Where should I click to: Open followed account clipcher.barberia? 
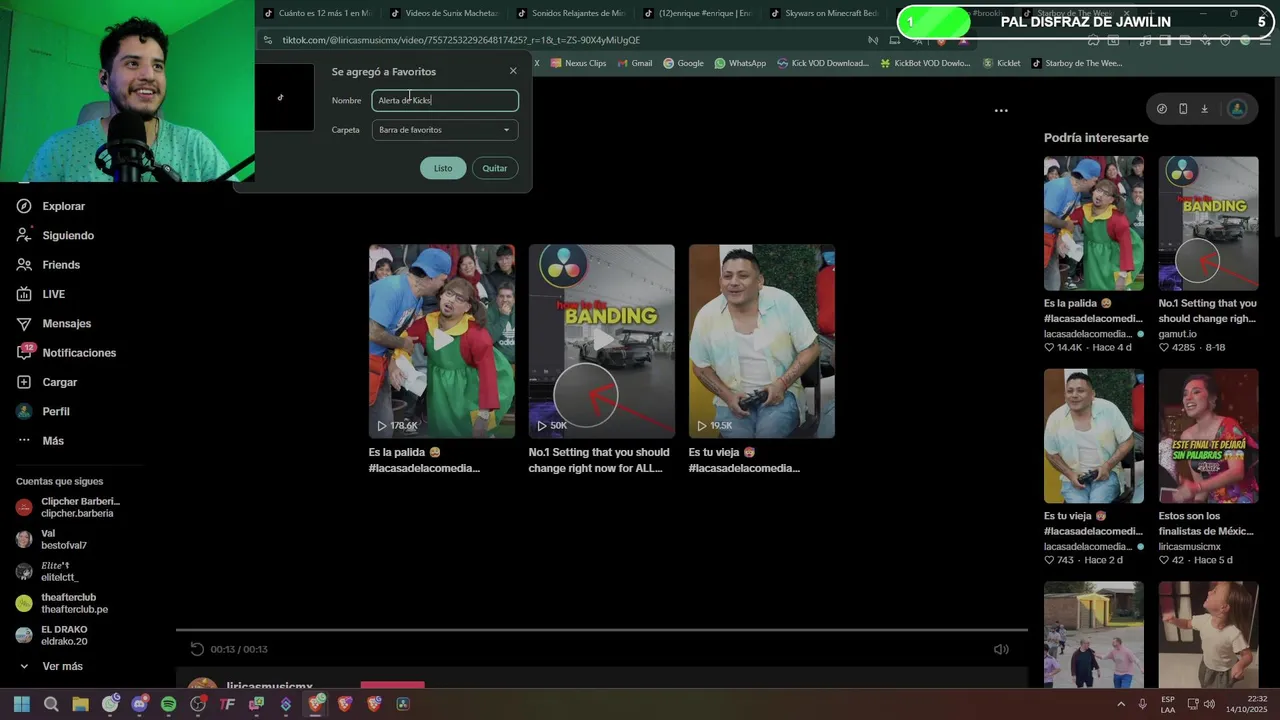[68, 507]
